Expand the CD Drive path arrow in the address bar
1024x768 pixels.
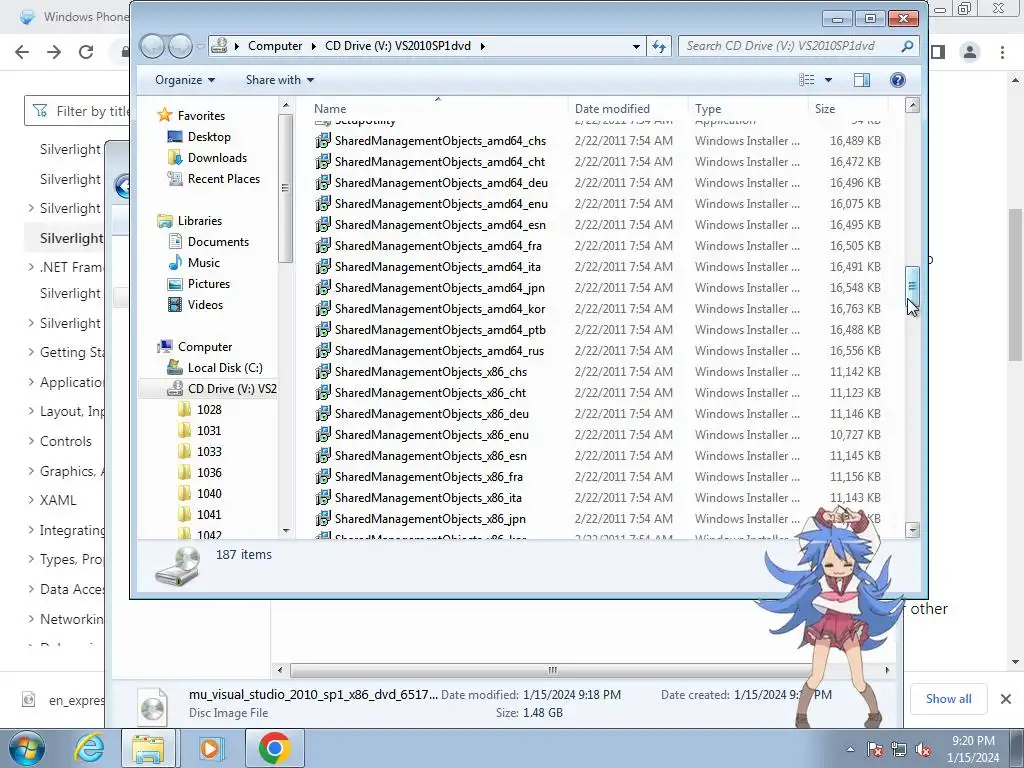point(483,46)
